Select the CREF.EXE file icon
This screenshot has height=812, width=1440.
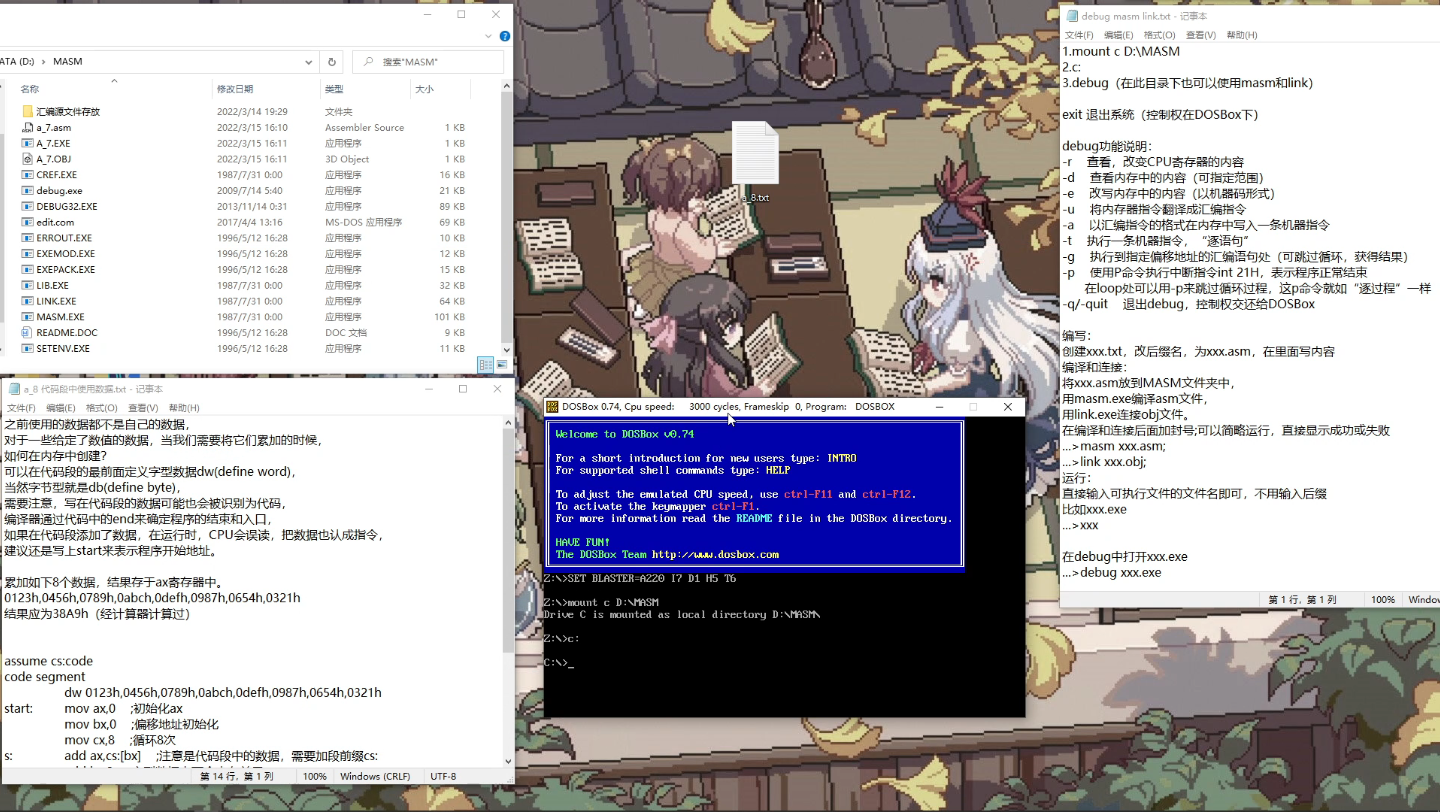click(28, 175)
